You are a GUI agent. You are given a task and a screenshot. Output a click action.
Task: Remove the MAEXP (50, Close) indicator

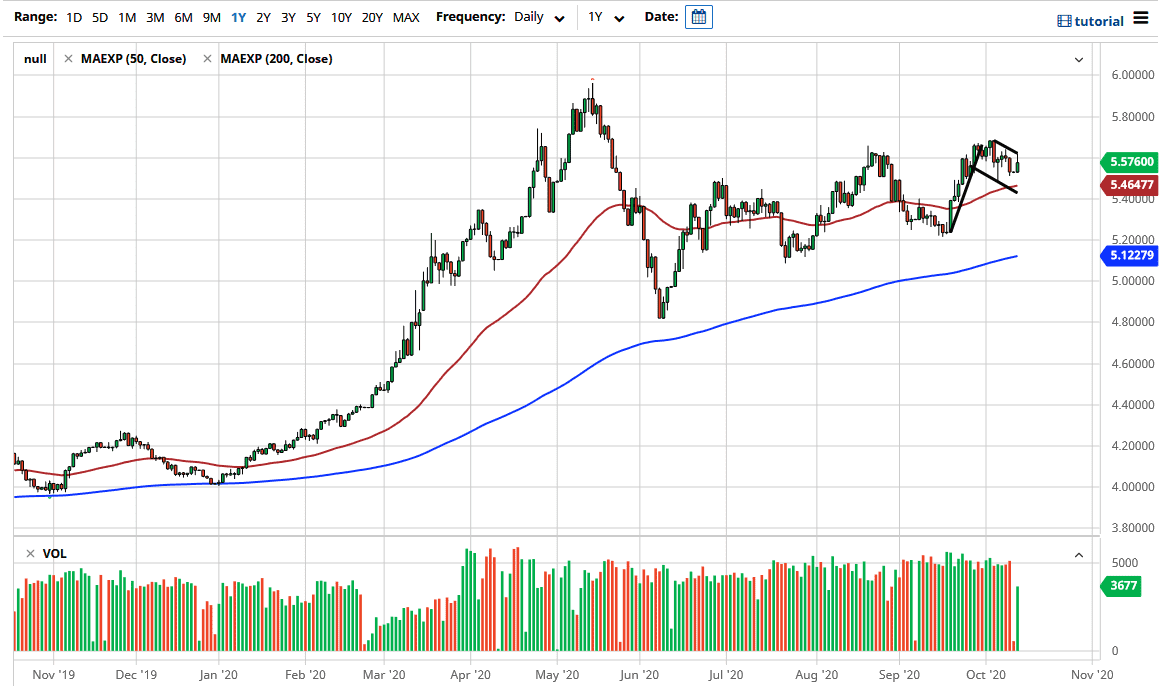pos(69,58)
